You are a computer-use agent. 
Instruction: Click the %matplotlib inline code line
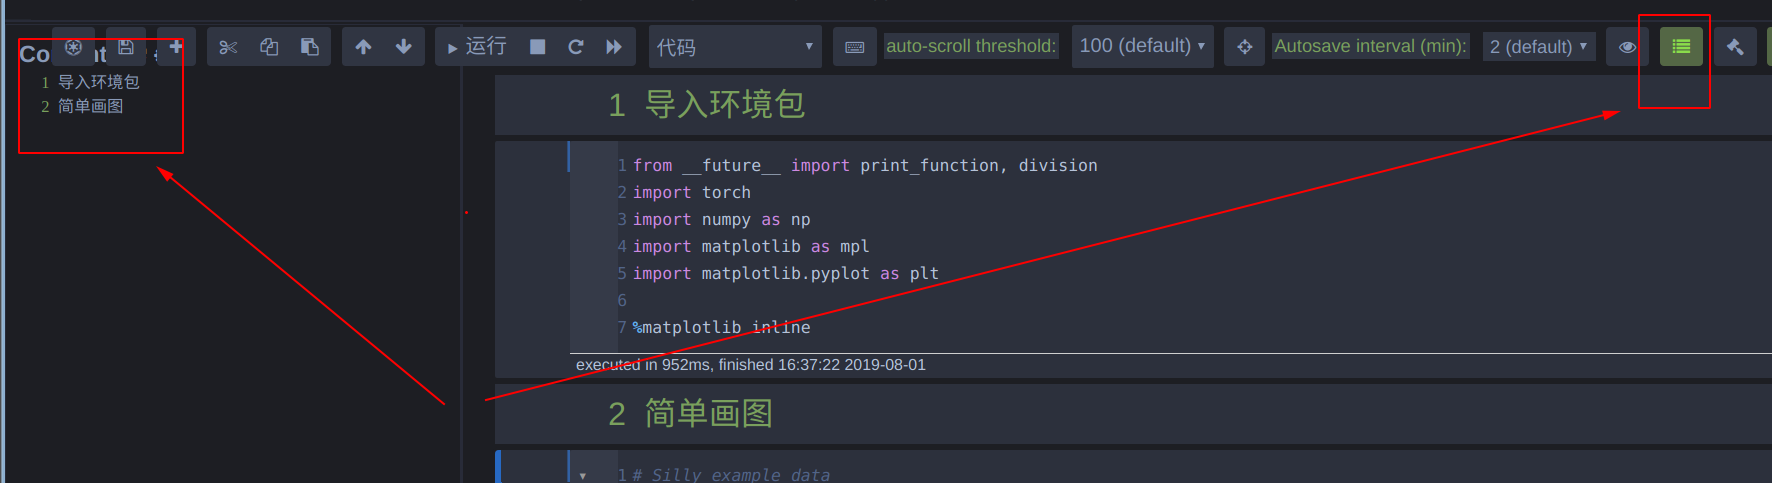(x=721, y=327)
